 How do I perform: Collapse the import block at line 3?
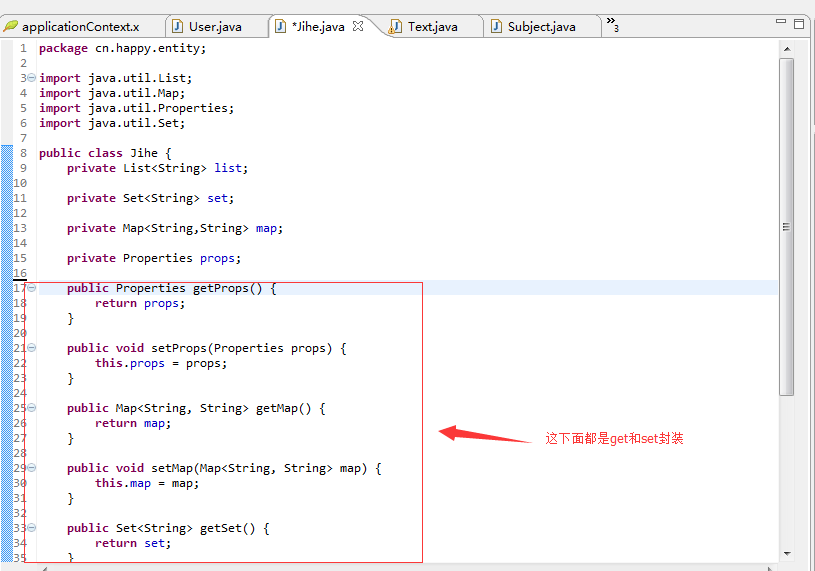point(32,77)
